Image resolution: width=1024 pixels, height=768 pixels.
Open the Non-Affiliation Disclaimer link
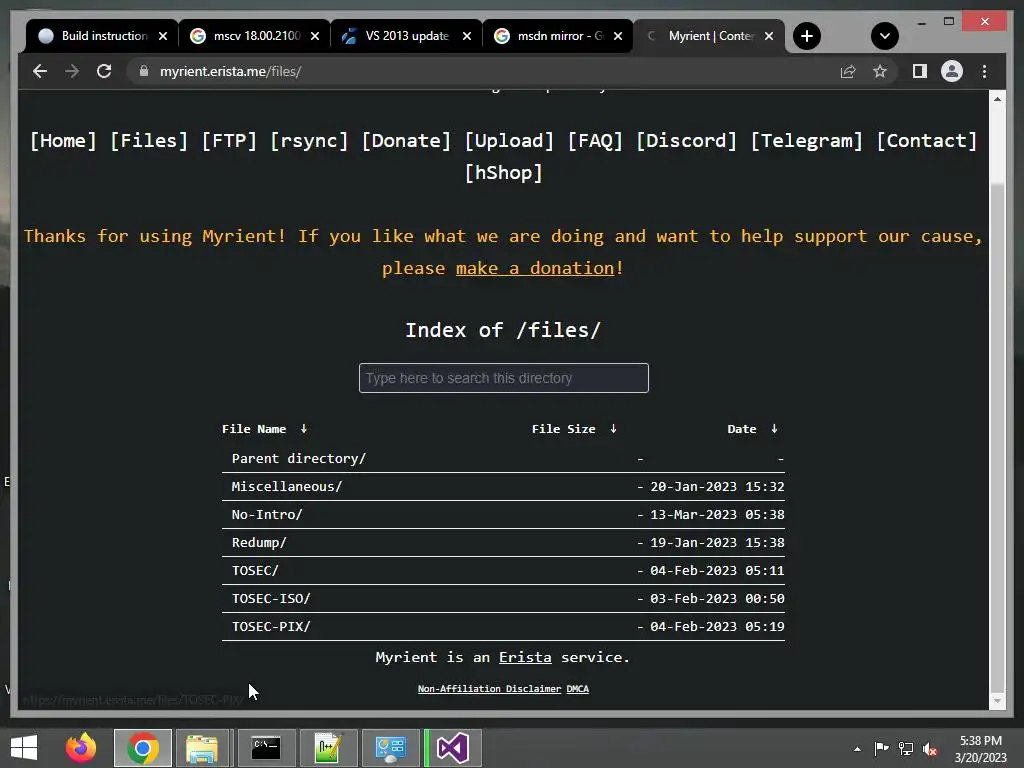[x=489, y=689]
